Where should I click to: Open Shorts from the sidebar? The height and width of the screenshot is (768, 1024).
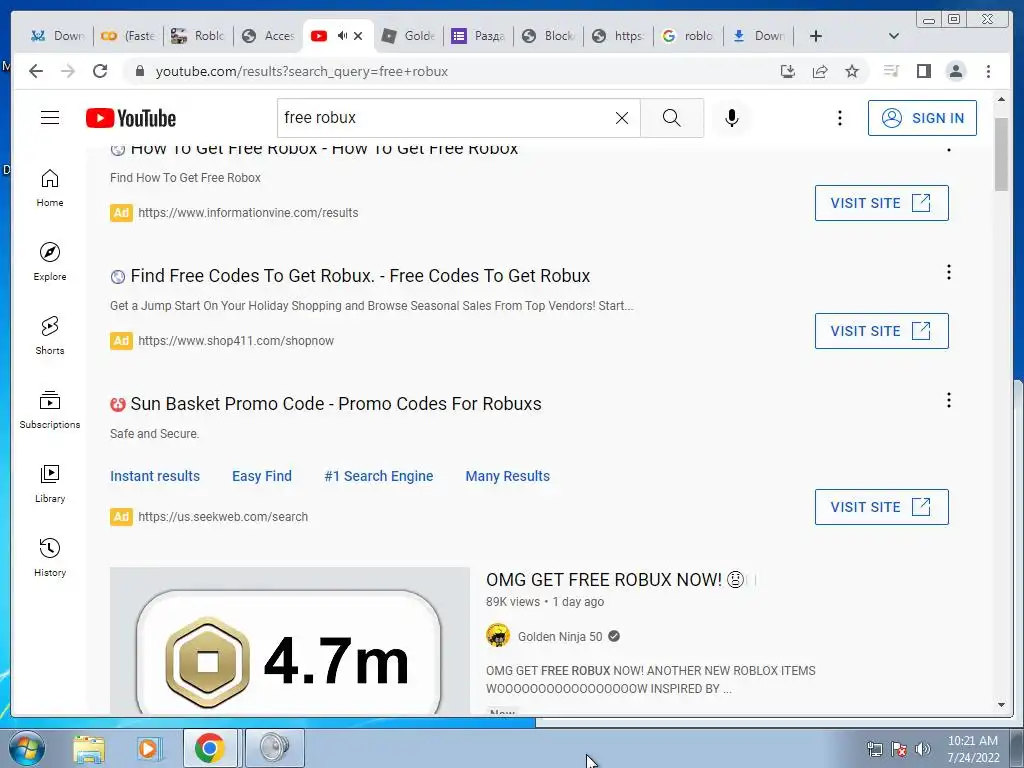[50, 336]
